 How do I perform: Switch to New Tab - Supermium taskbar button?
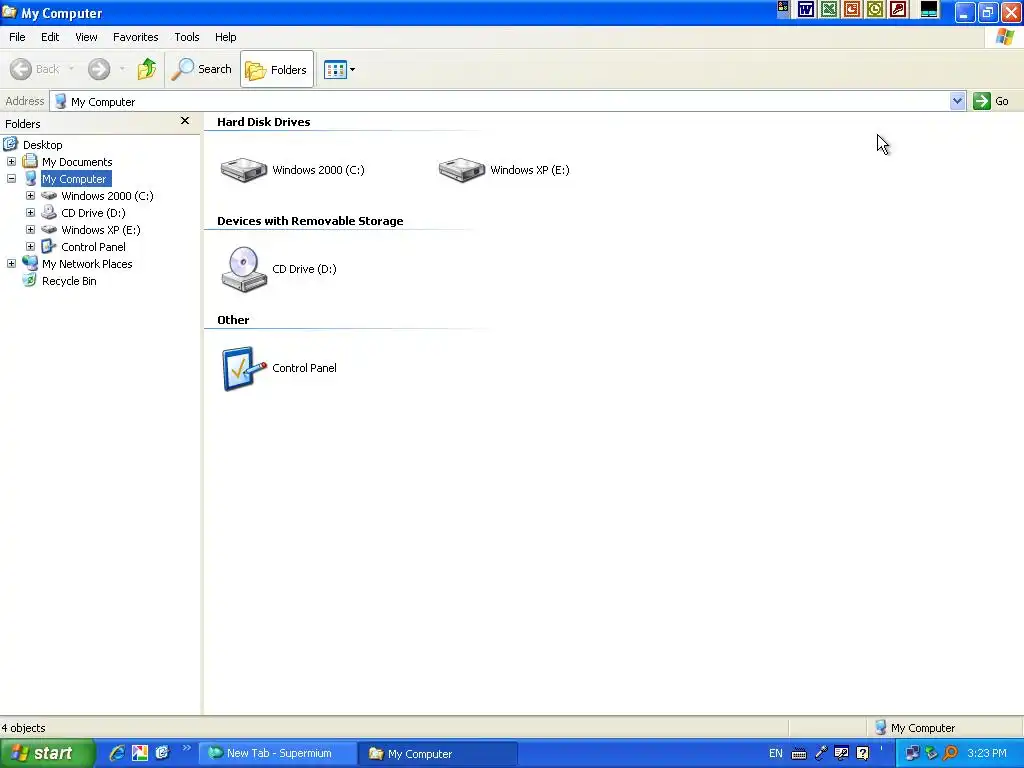tap(278, 754)
